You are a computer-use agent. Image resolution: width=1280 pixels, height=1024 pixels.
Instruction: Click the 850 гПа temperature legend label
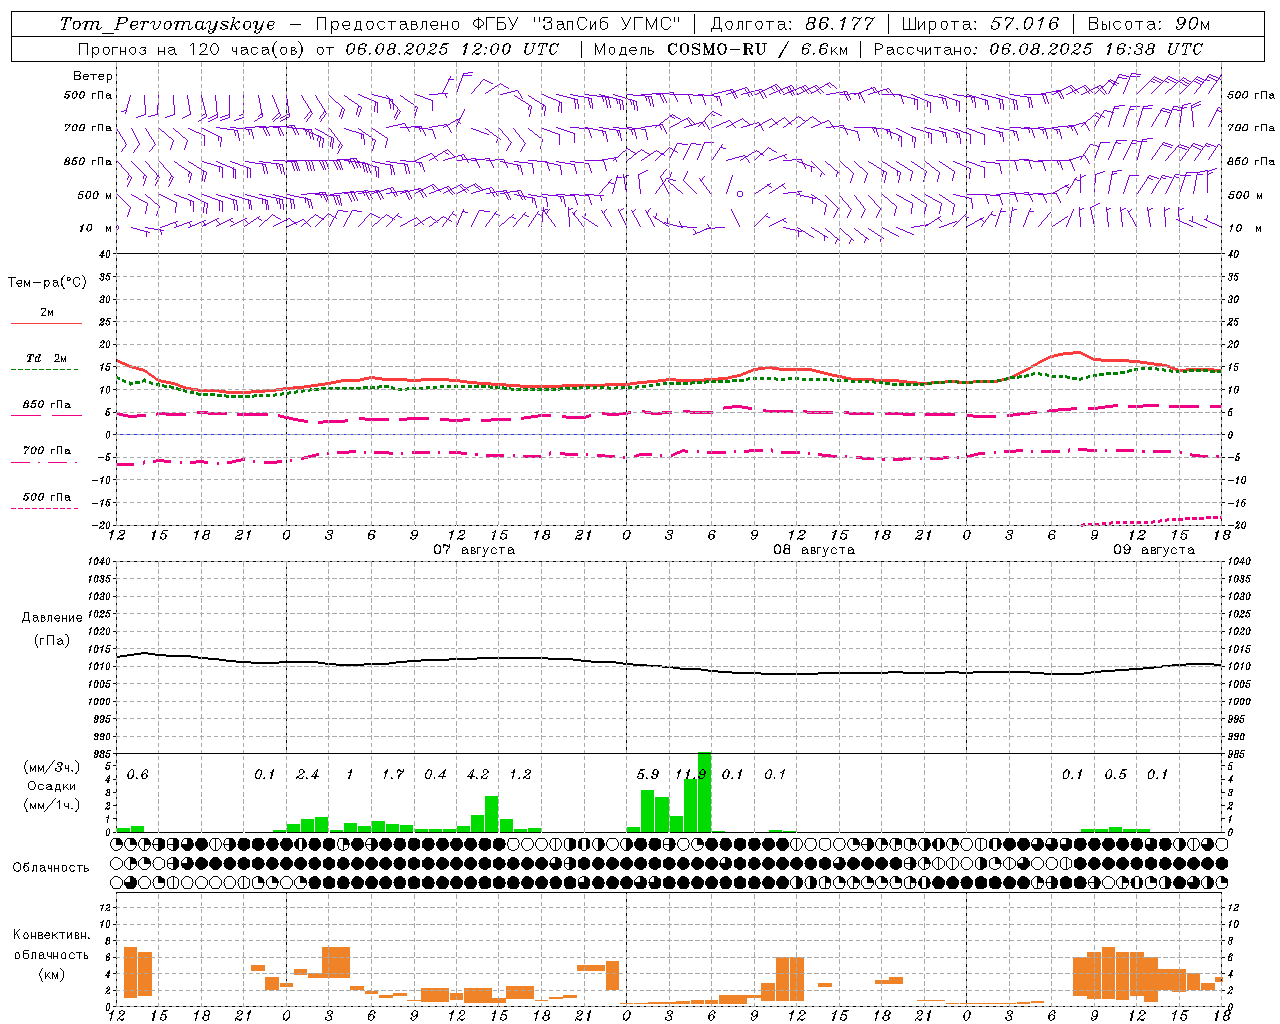click(47, 404)
